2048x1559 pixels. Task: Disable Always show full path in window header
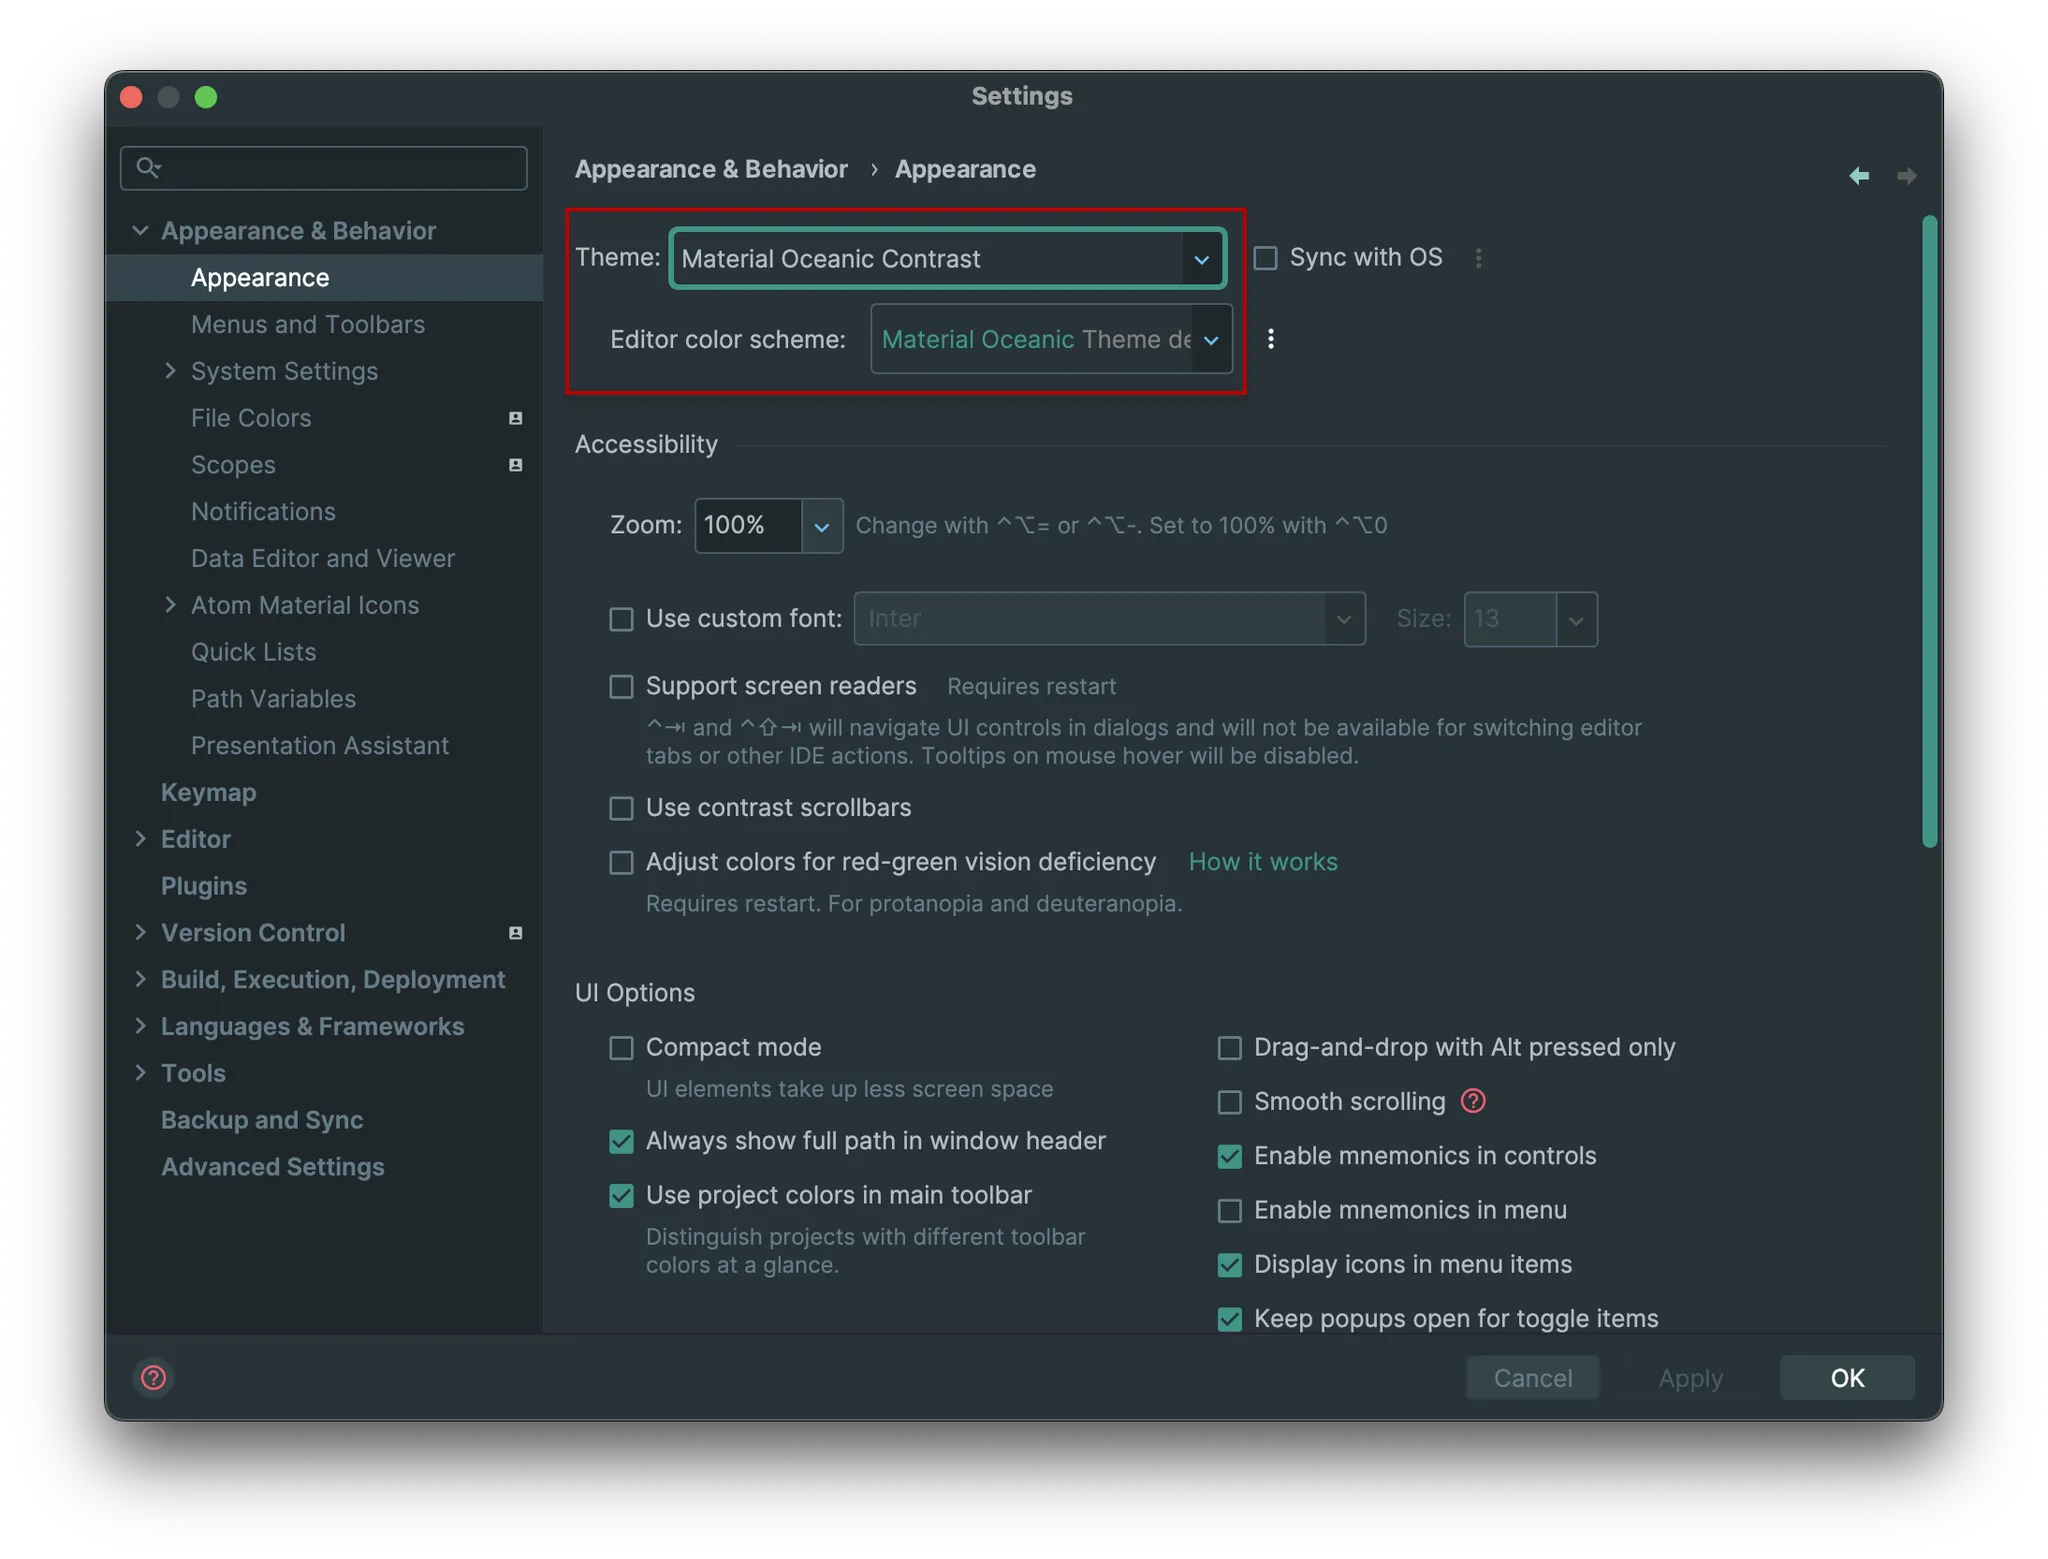[x=621, y=1141]
